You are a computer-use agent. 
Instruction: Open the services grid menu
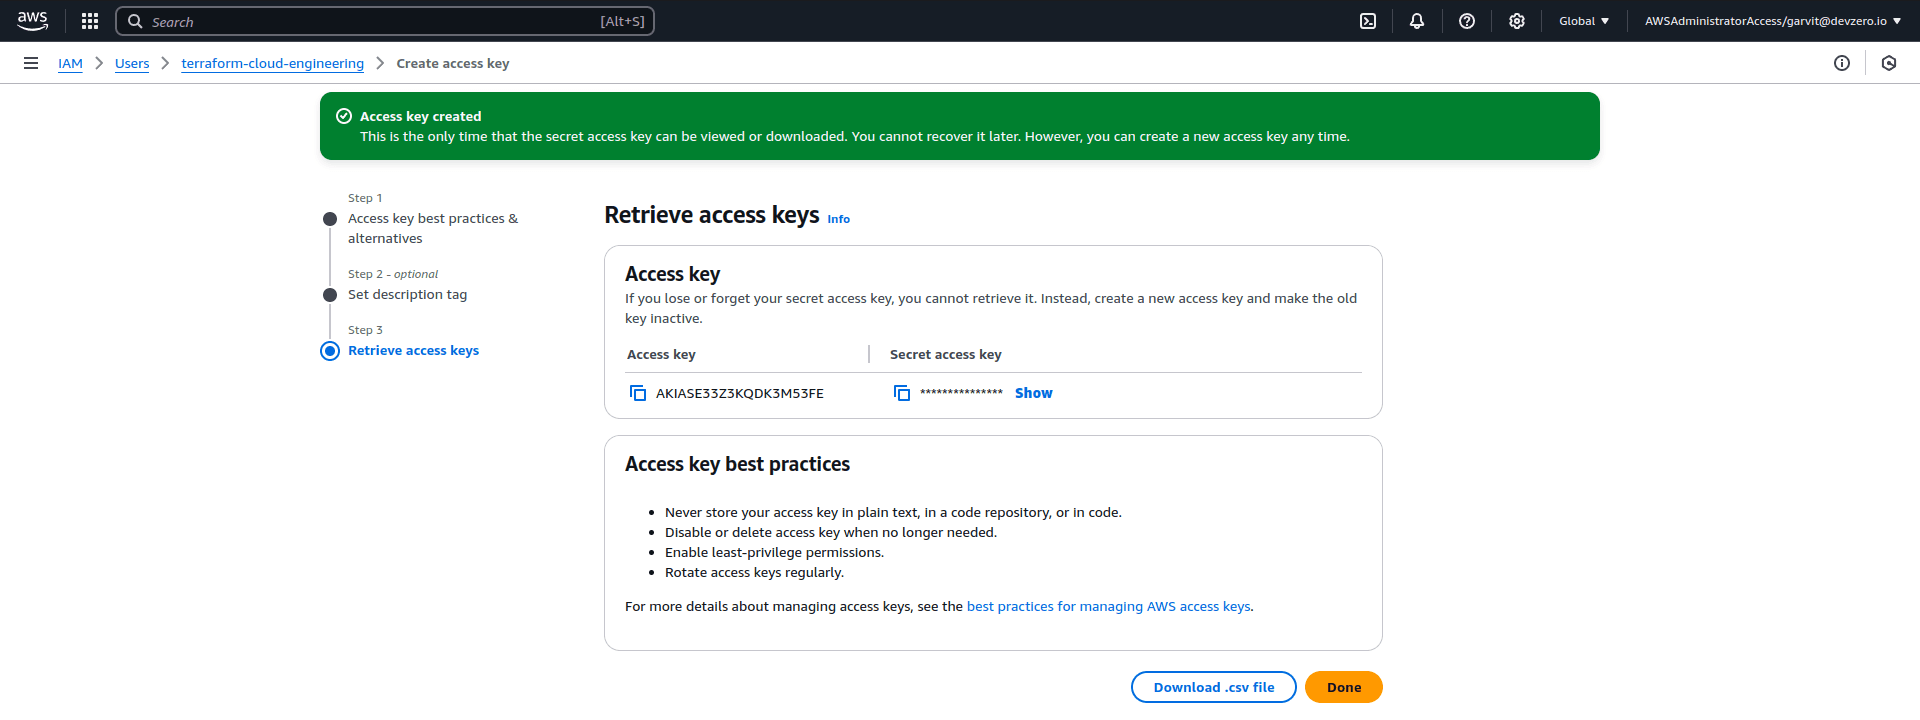coord(90,21)
